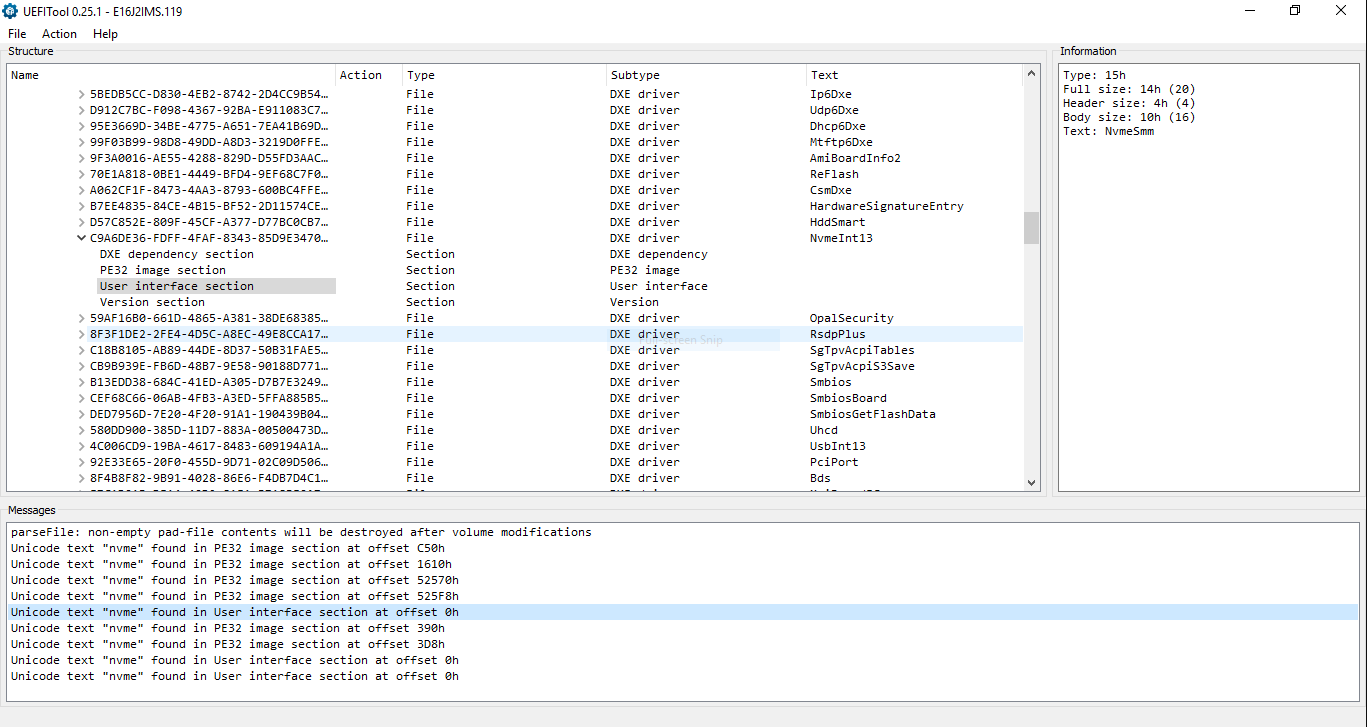
Task: Expand the CsmDxe file entry
Action: [x=82, y=190]
